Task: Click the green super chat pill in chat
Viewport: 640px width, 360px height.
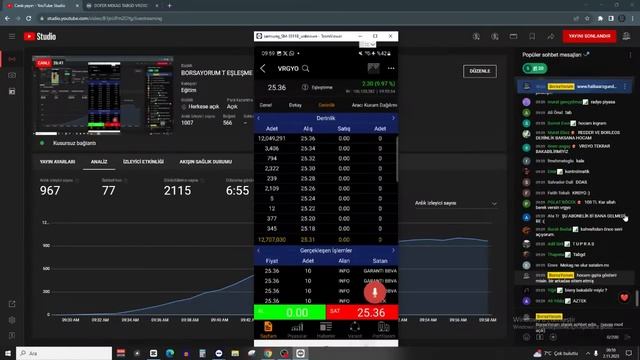Action: pyautogui.click(x=535, y=69)
